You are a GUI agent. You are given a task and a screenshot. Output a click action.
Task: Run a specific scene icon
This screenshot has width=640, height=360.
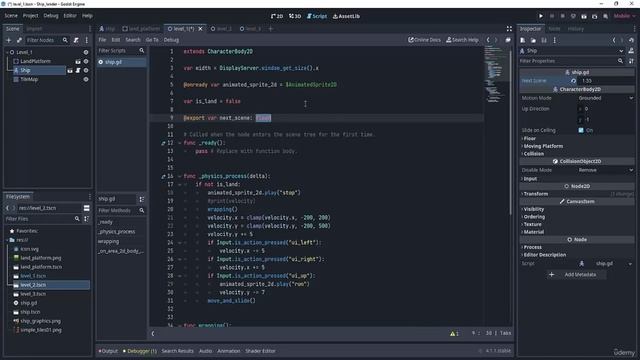coord(595,16)
